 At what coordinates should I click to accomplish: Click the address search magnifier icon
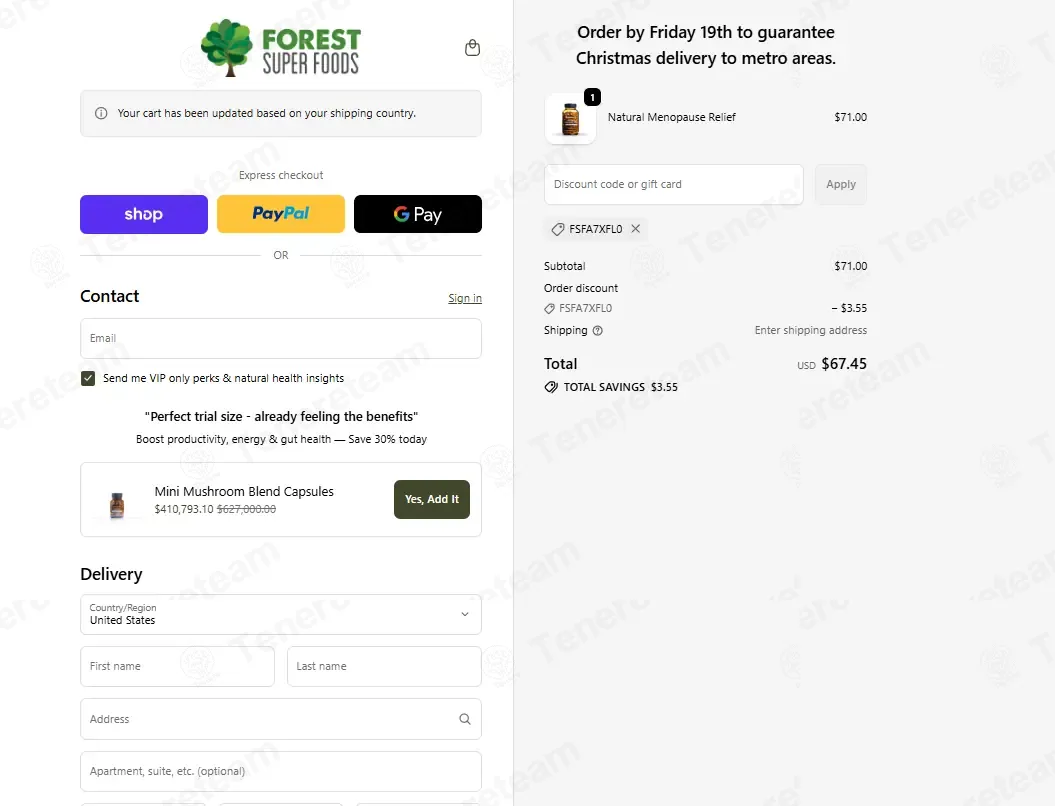point(465,719)
